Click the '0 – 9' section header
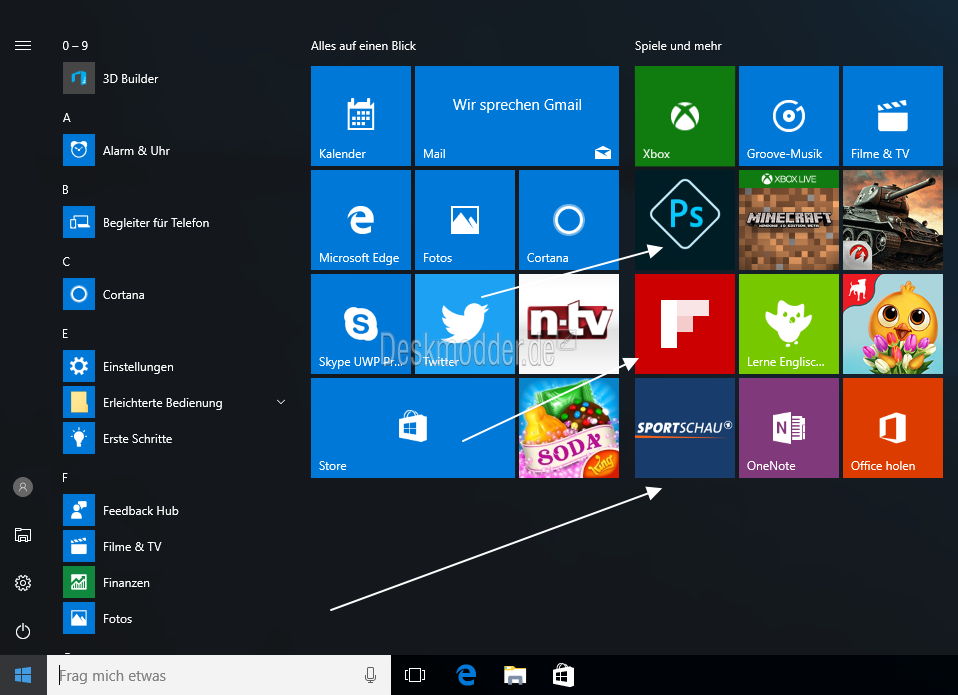 [75, 46]
